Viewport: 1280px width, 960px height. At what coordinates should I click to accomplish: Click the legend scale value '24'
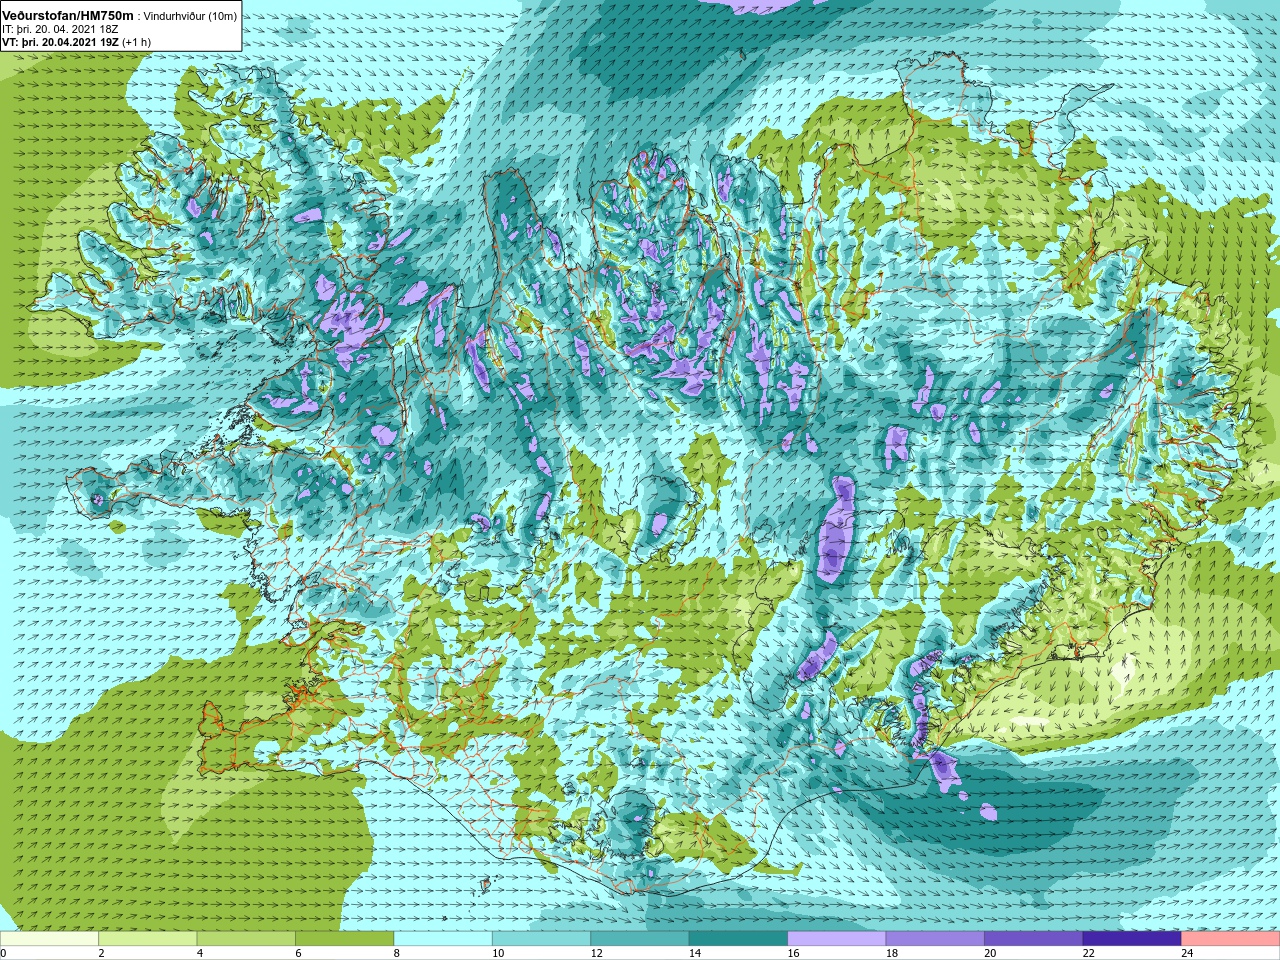pyautogui.click(x=1187, y=953)
